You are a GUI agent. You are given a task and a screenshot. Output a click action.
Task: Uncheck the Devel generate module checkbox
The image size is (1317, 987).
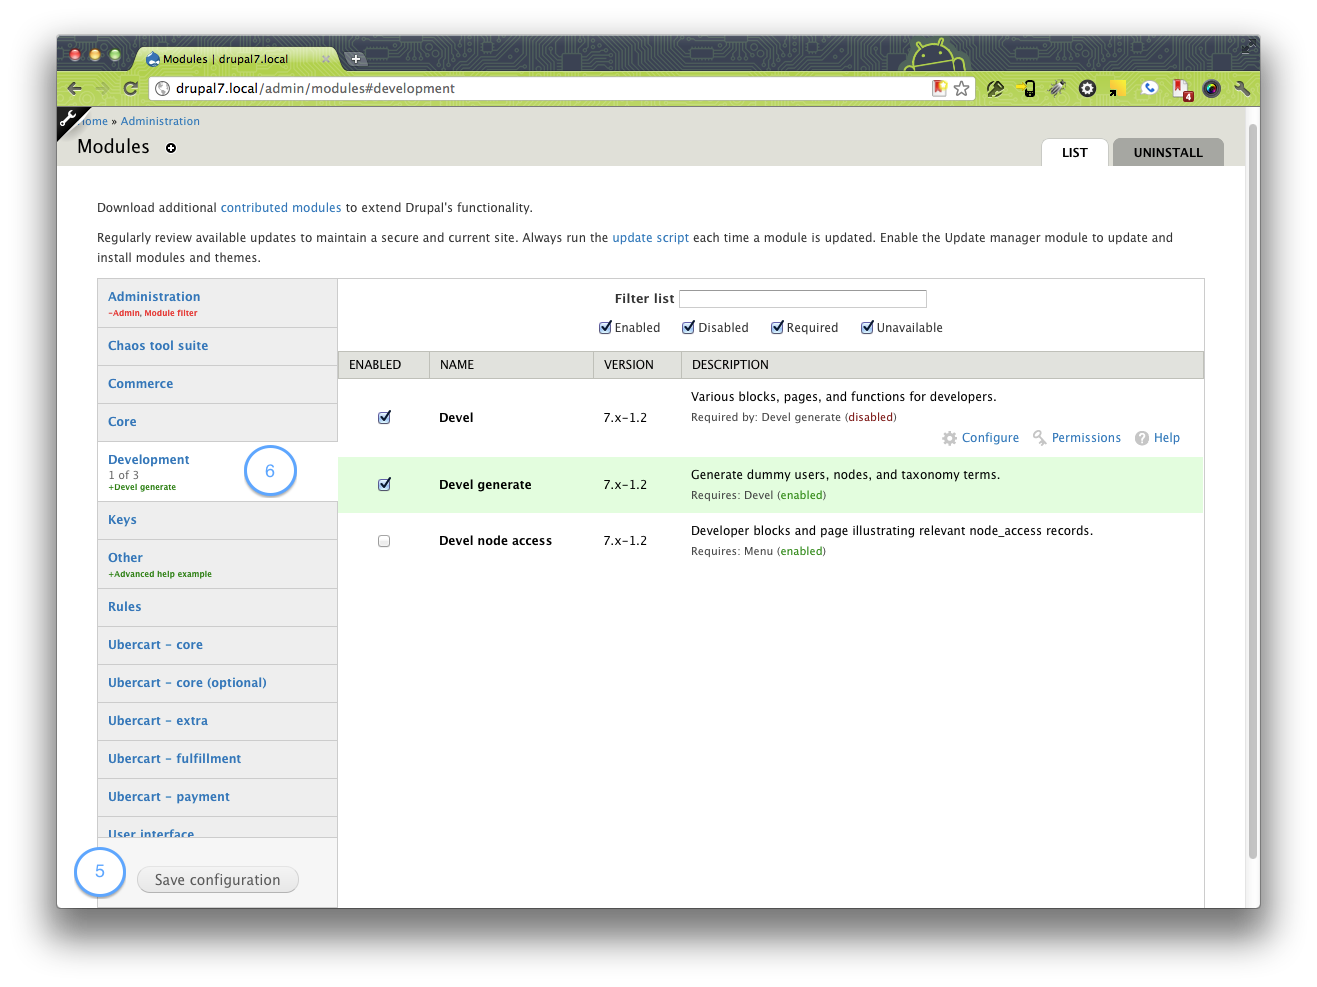tap(384, 484)
